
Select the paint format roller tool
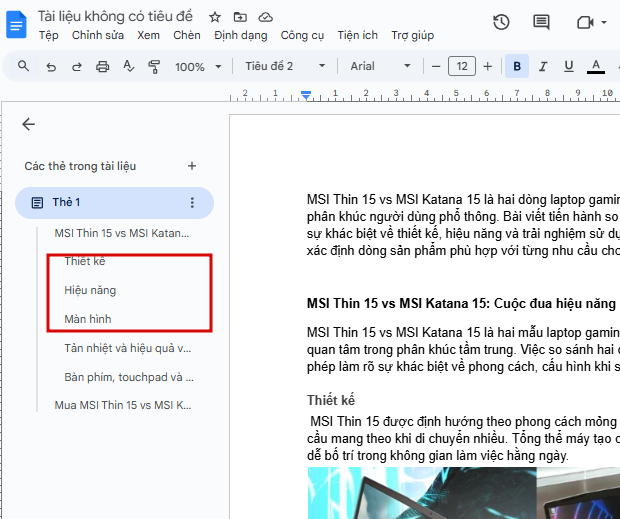[154, 66]
